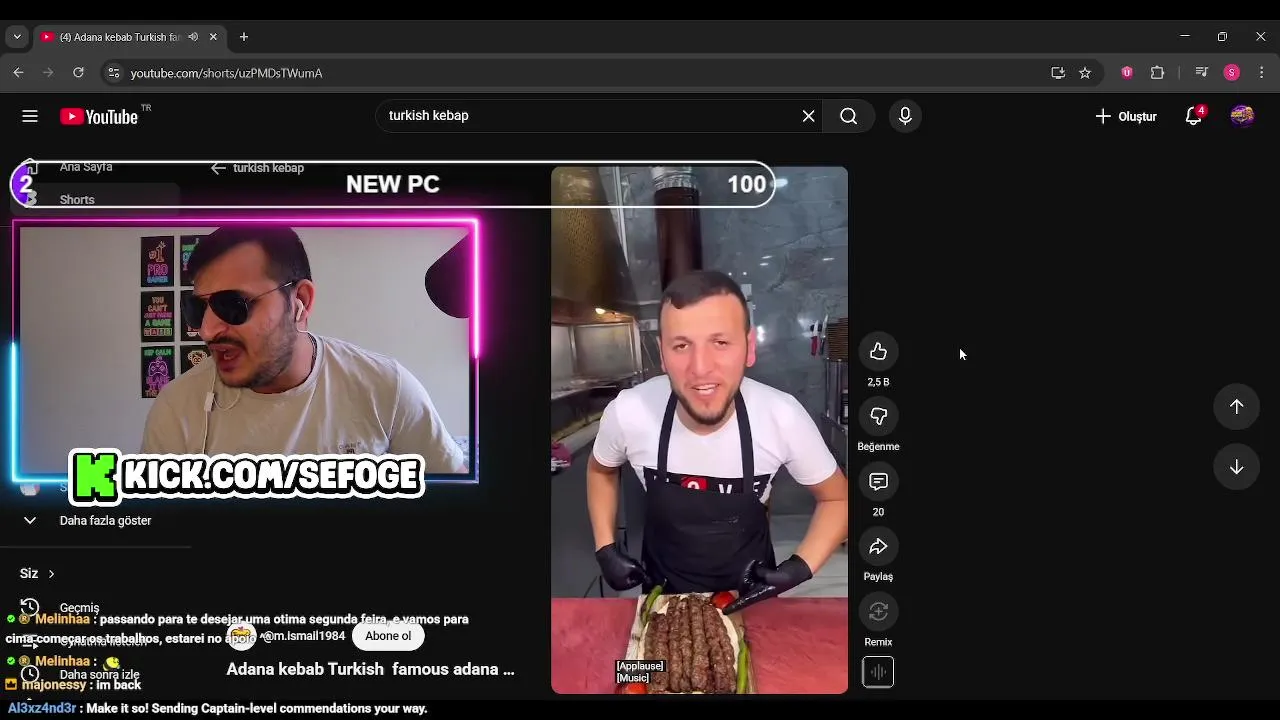View site information icon in address bar
The image size is (1280, 720).
113,73
